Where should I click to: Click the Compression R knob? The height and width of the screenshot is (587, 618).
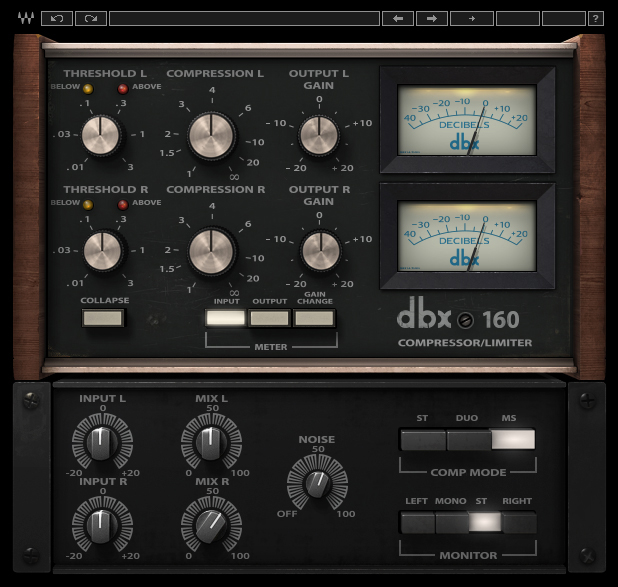pos(212,252)
